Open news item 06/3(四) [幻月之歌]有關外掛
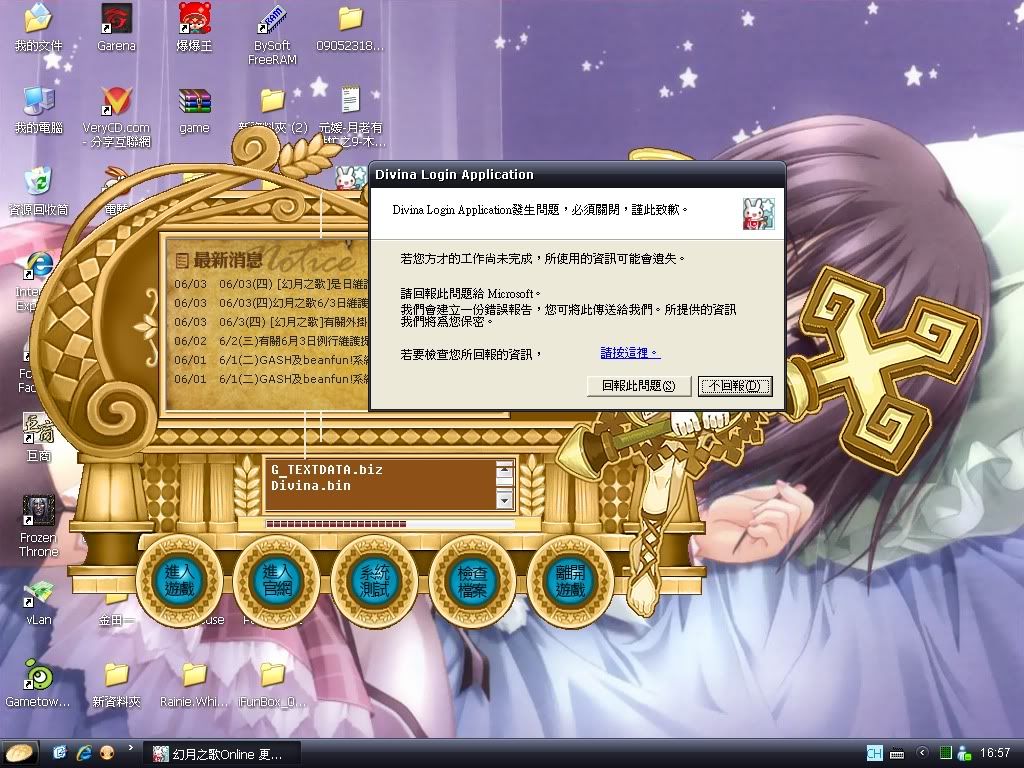This screenshot has width=1024, height=768. (x=271, y=322)
